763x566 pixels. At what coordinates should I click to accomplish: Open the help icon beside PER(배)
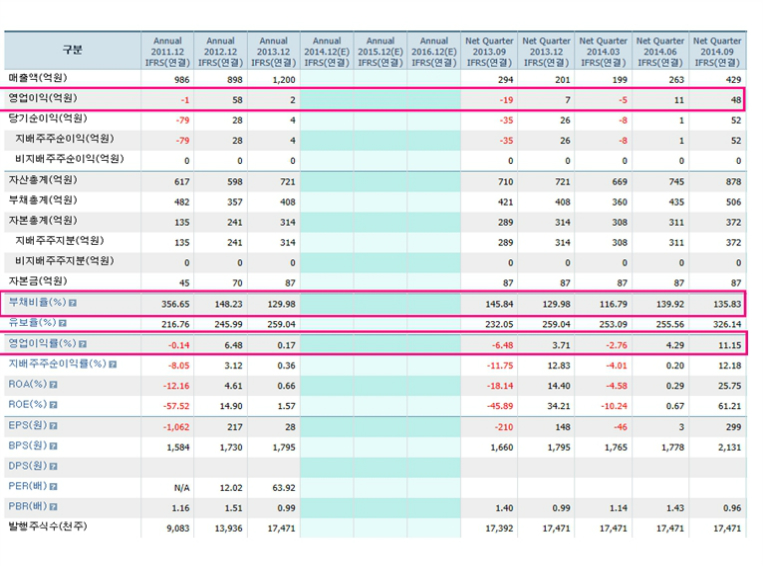(x=53, y=486)
